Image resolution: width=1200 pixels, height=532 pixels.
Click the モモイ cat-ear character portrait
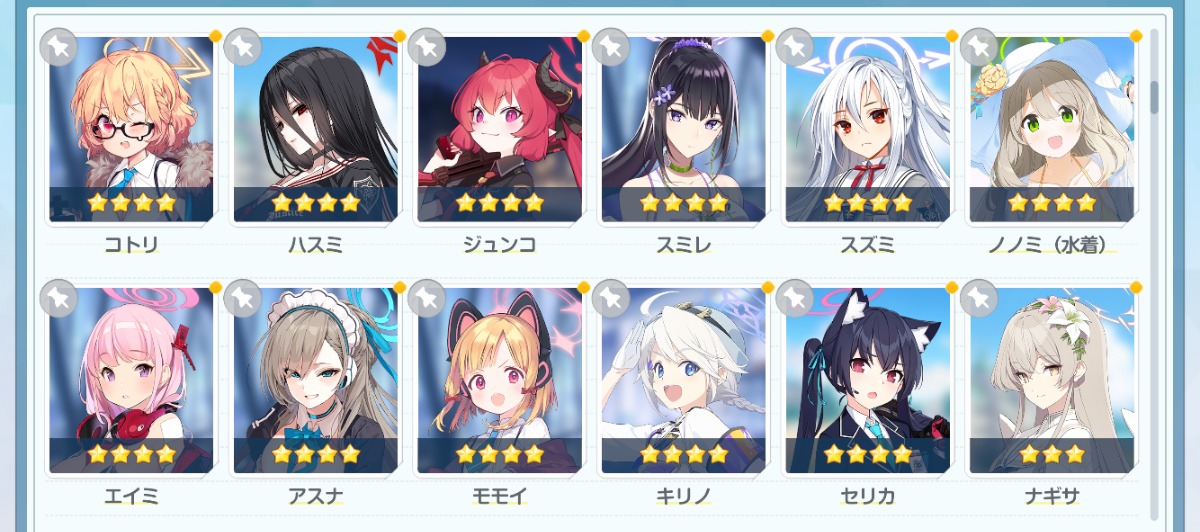[499, 381]
